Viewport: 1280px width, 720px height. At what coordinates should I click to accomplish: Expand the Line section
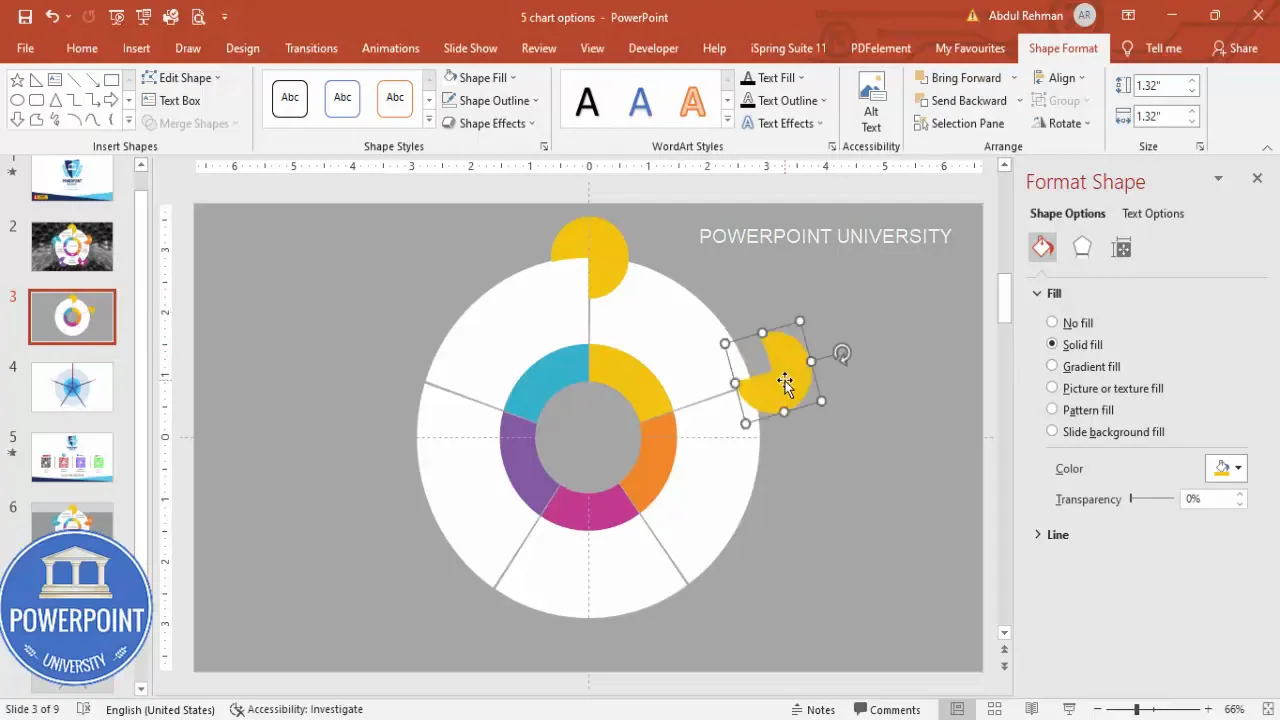click(1051, 535)
